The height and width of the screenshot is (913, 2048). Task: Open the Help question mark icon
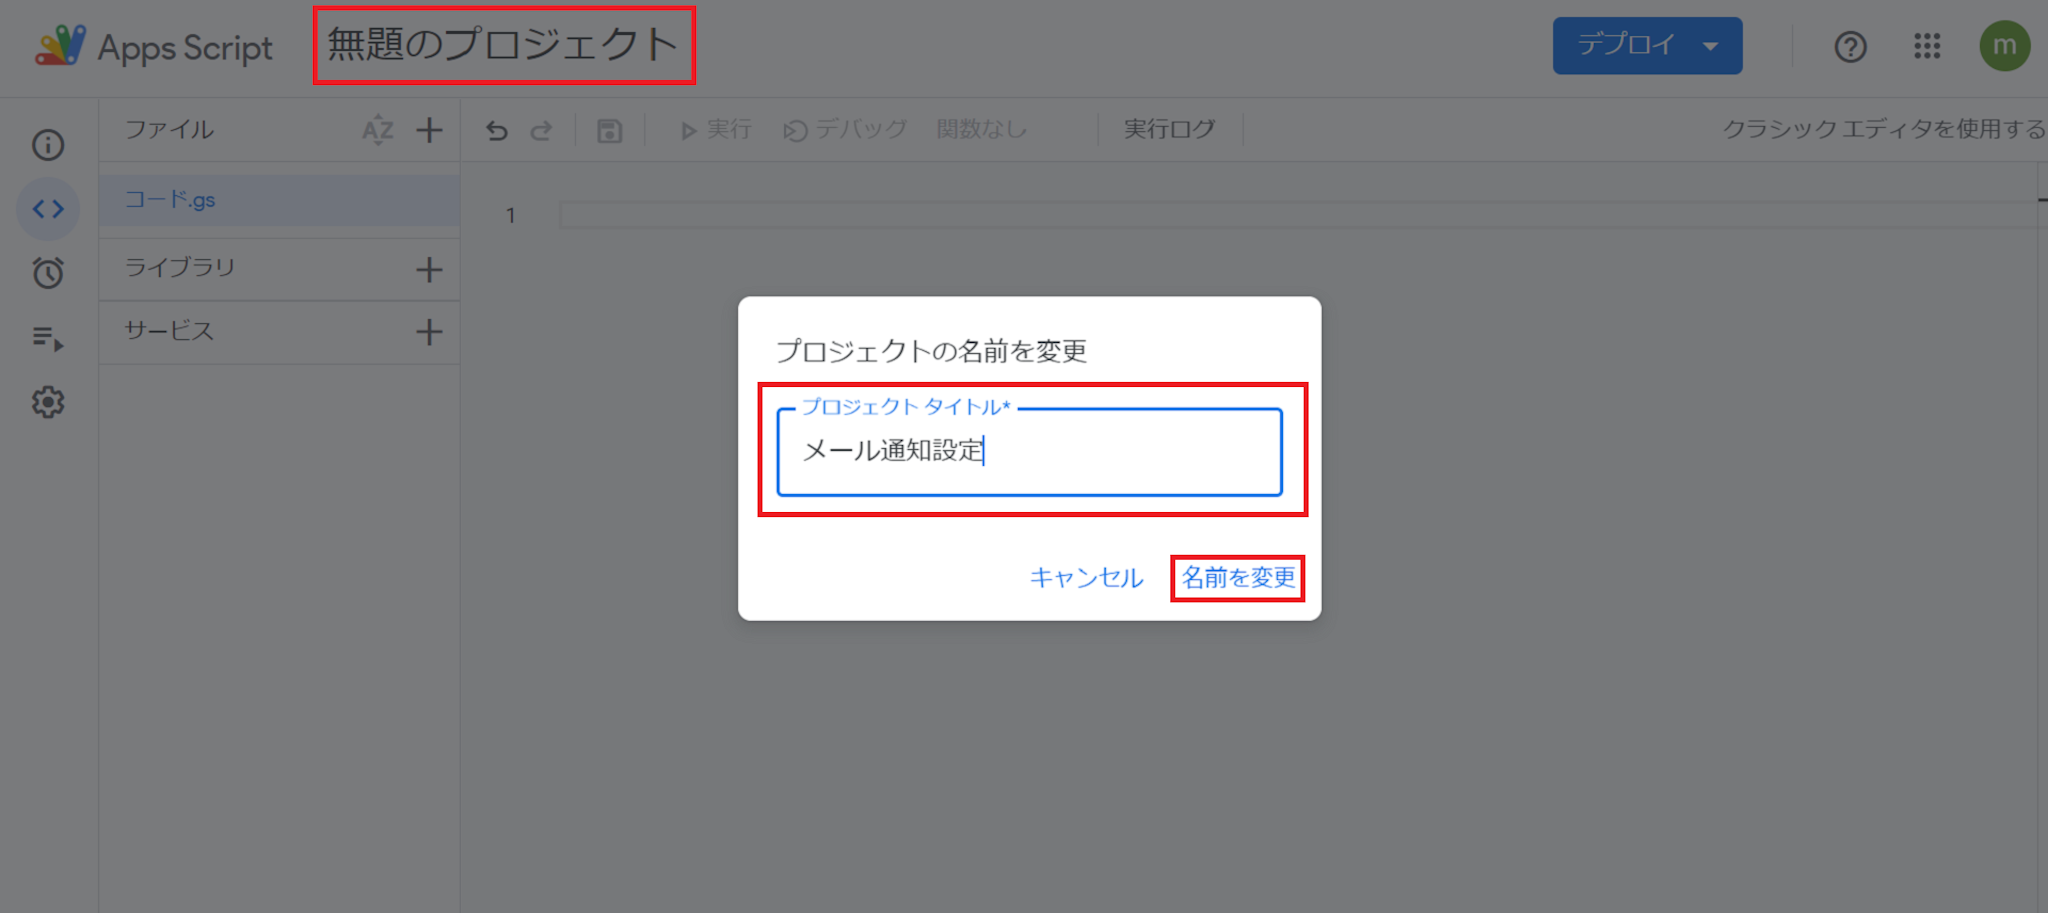1850,47
